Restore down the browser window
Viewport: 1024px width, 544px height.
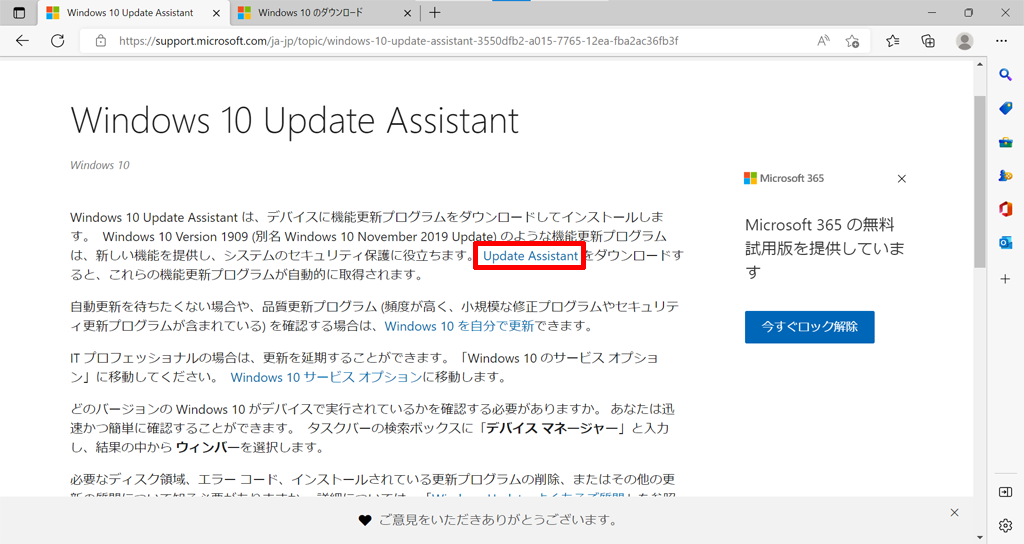[968, 12]
